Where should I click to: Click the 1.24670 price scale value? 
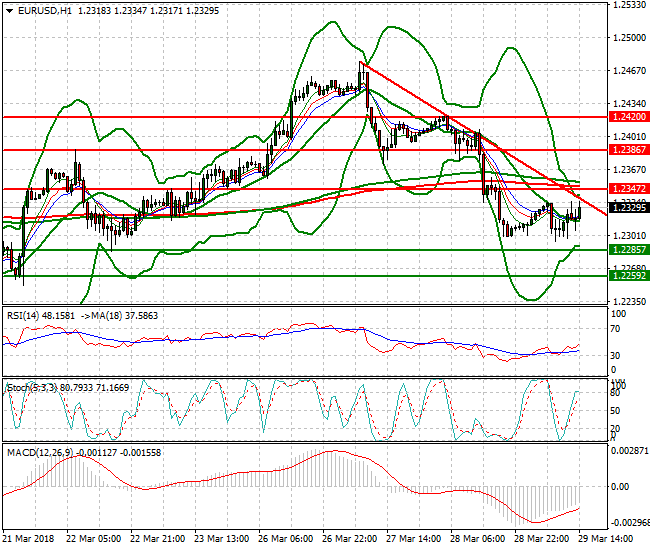(629, 71)
